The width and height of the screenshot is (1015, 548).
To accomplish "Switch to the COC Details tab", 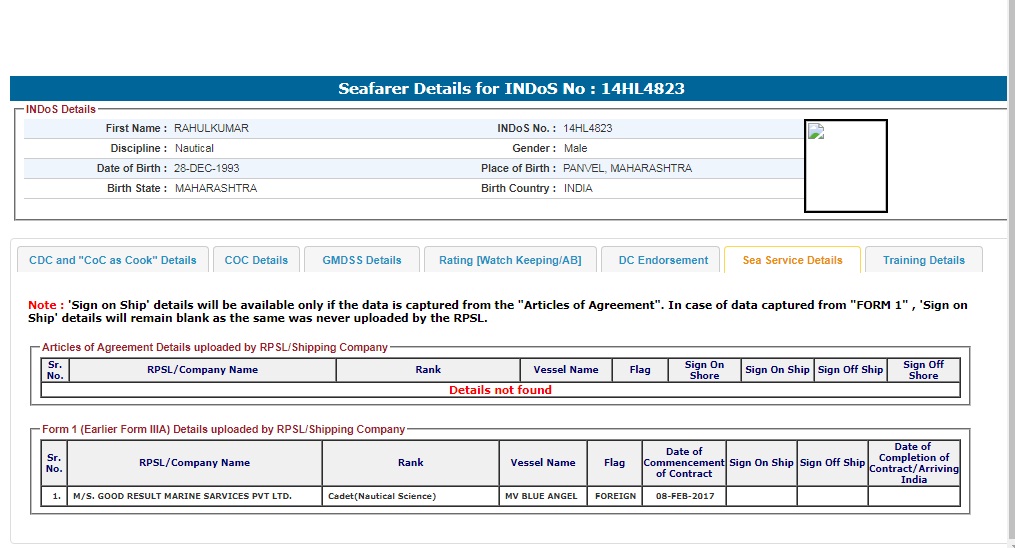I will [256, 260].
